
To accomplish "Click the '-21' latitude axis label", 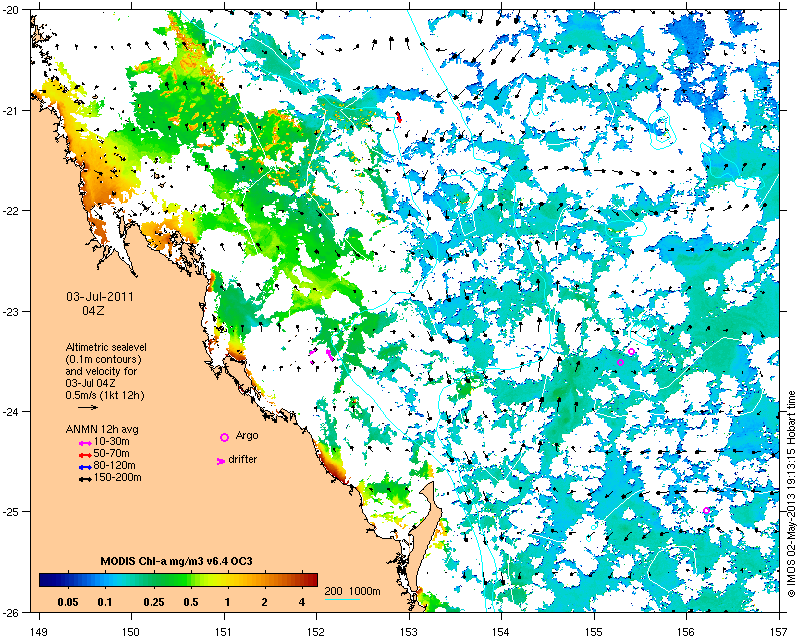I will [10, 111].
